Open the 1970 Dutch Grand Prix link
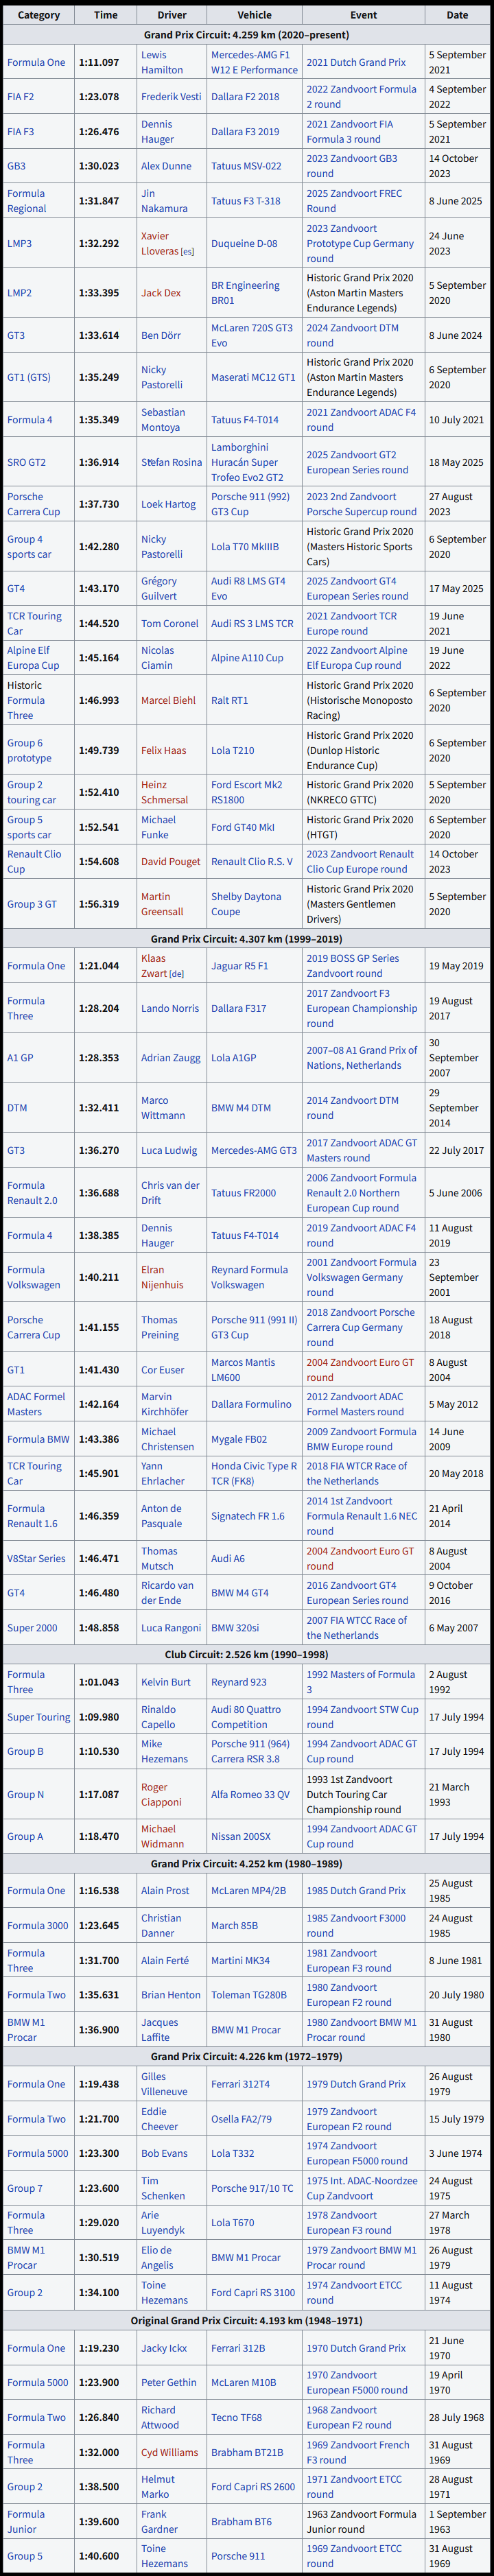This screenshot has width=494, height=2576. 356,2347
